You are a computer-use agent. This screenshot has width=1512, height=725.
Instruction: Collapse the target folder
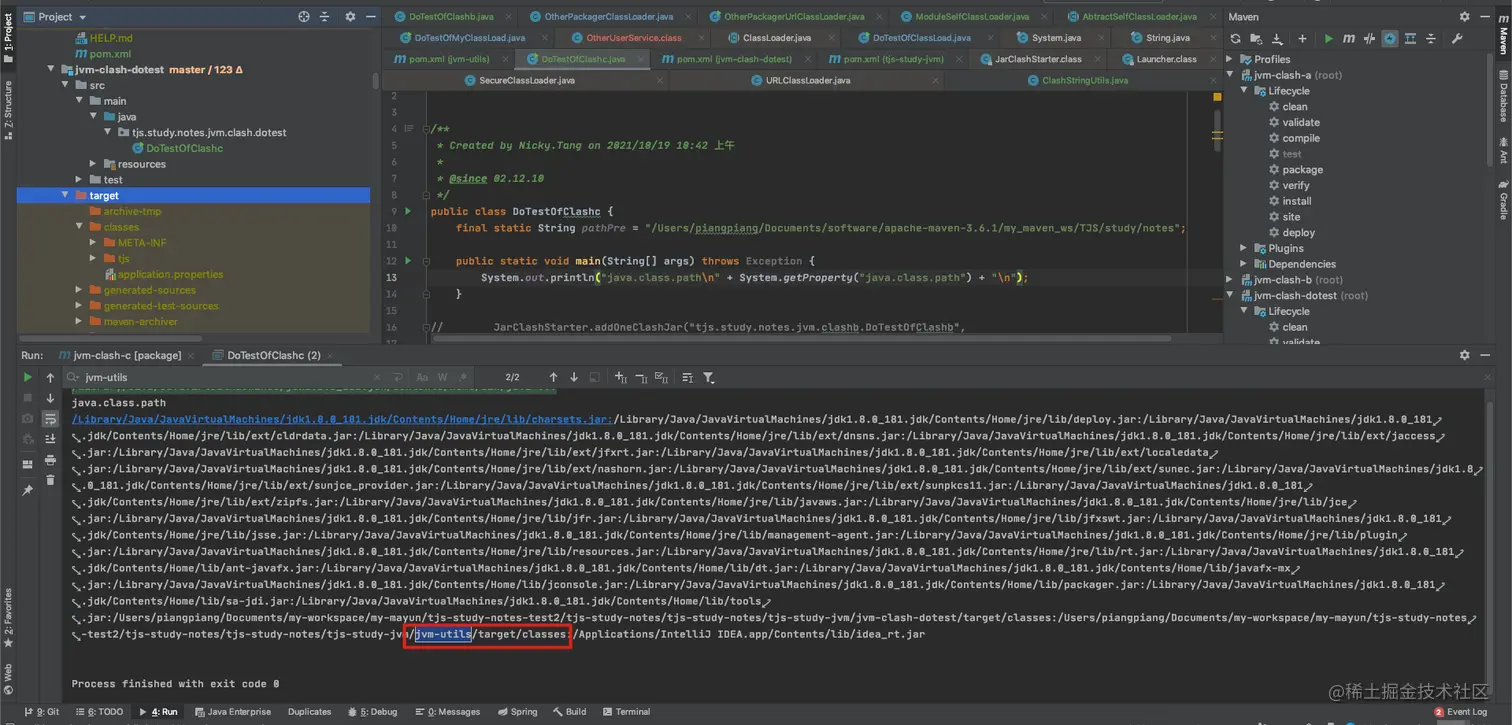point(66,195)
